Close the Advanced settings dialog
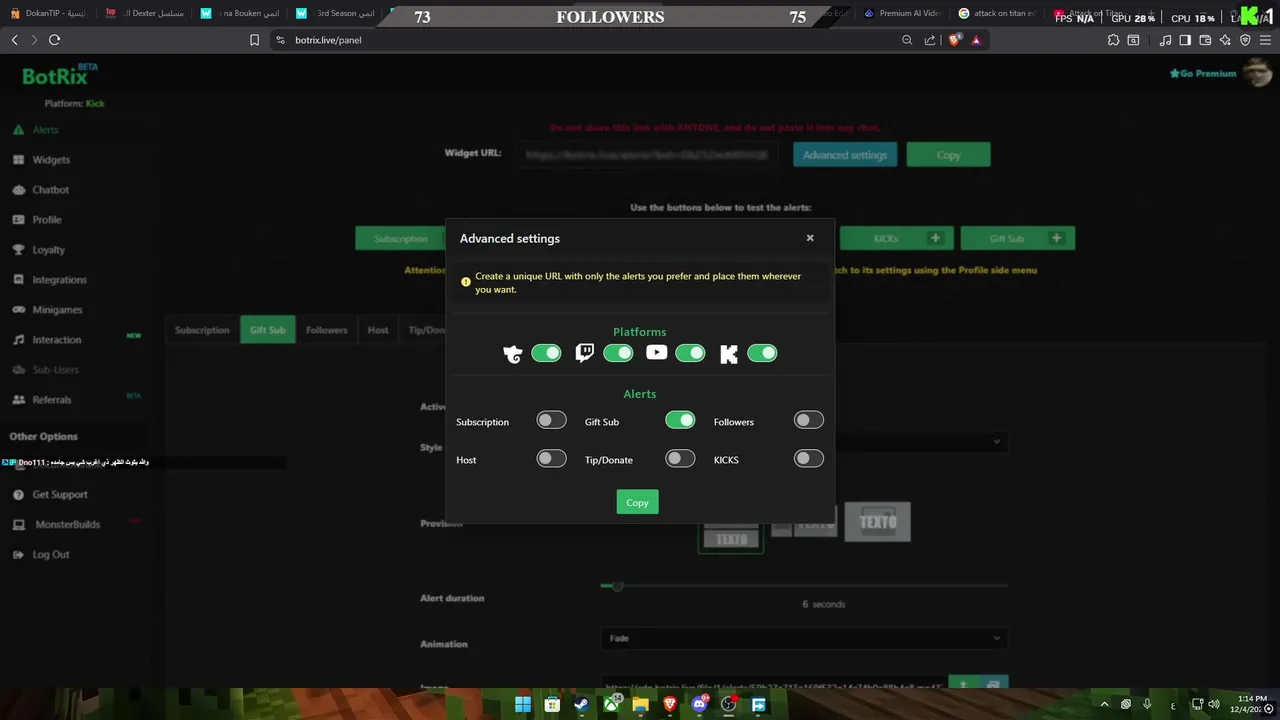The height and width of the screenshot is (720, 1280). click(x=810, y=238)
